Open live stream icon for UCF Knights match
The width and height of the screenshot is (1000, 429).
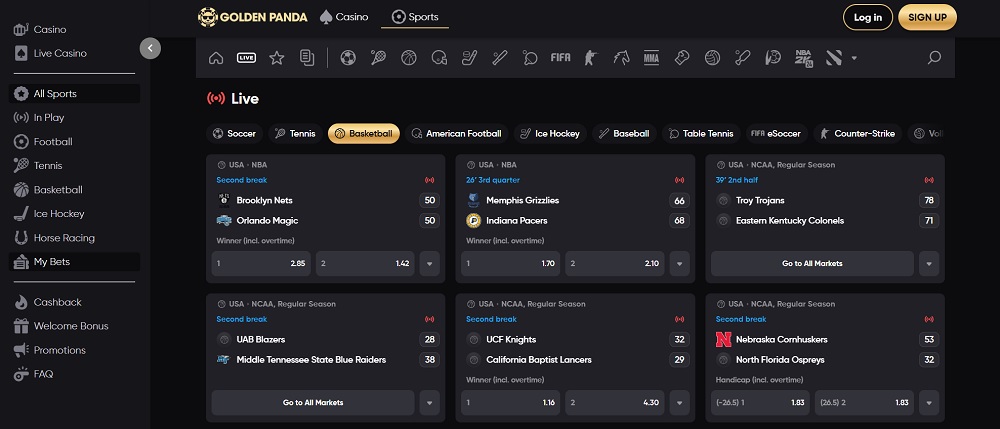tap(679, 319)
